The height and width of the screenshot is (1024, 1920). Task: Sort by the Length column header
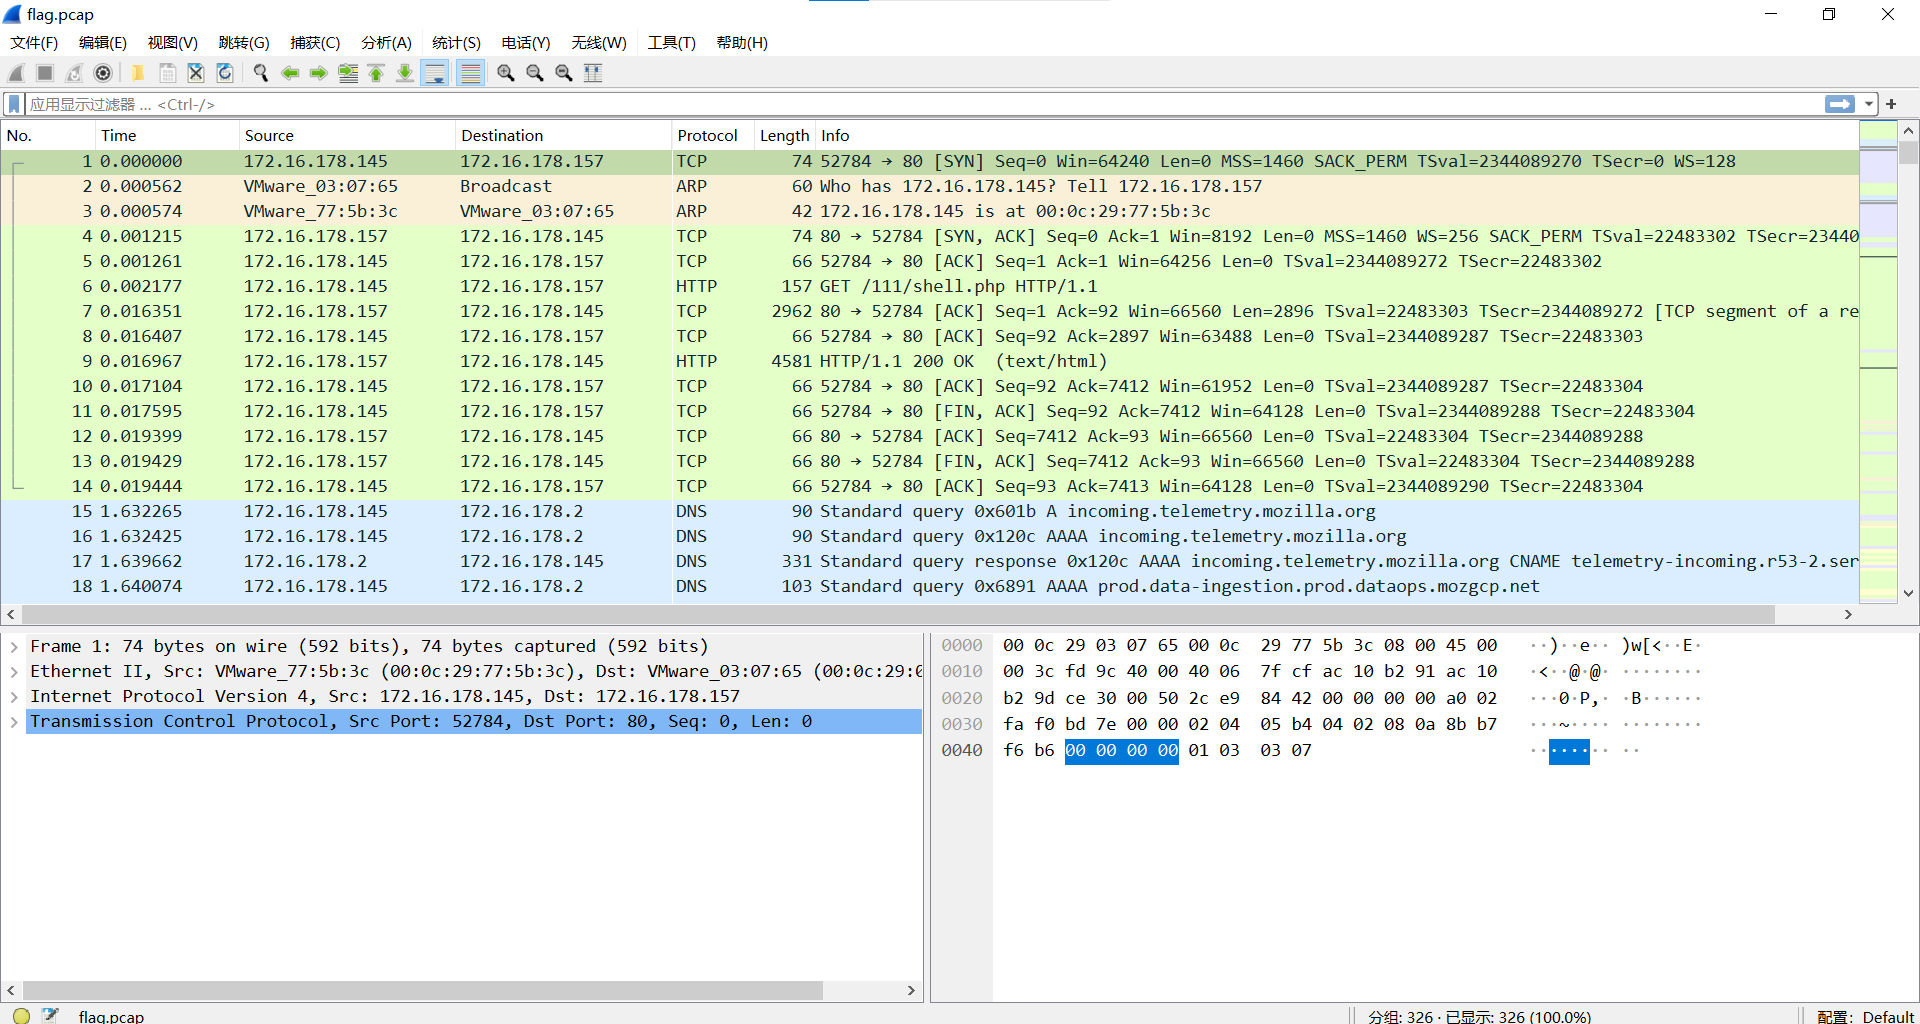coord(784,136)
